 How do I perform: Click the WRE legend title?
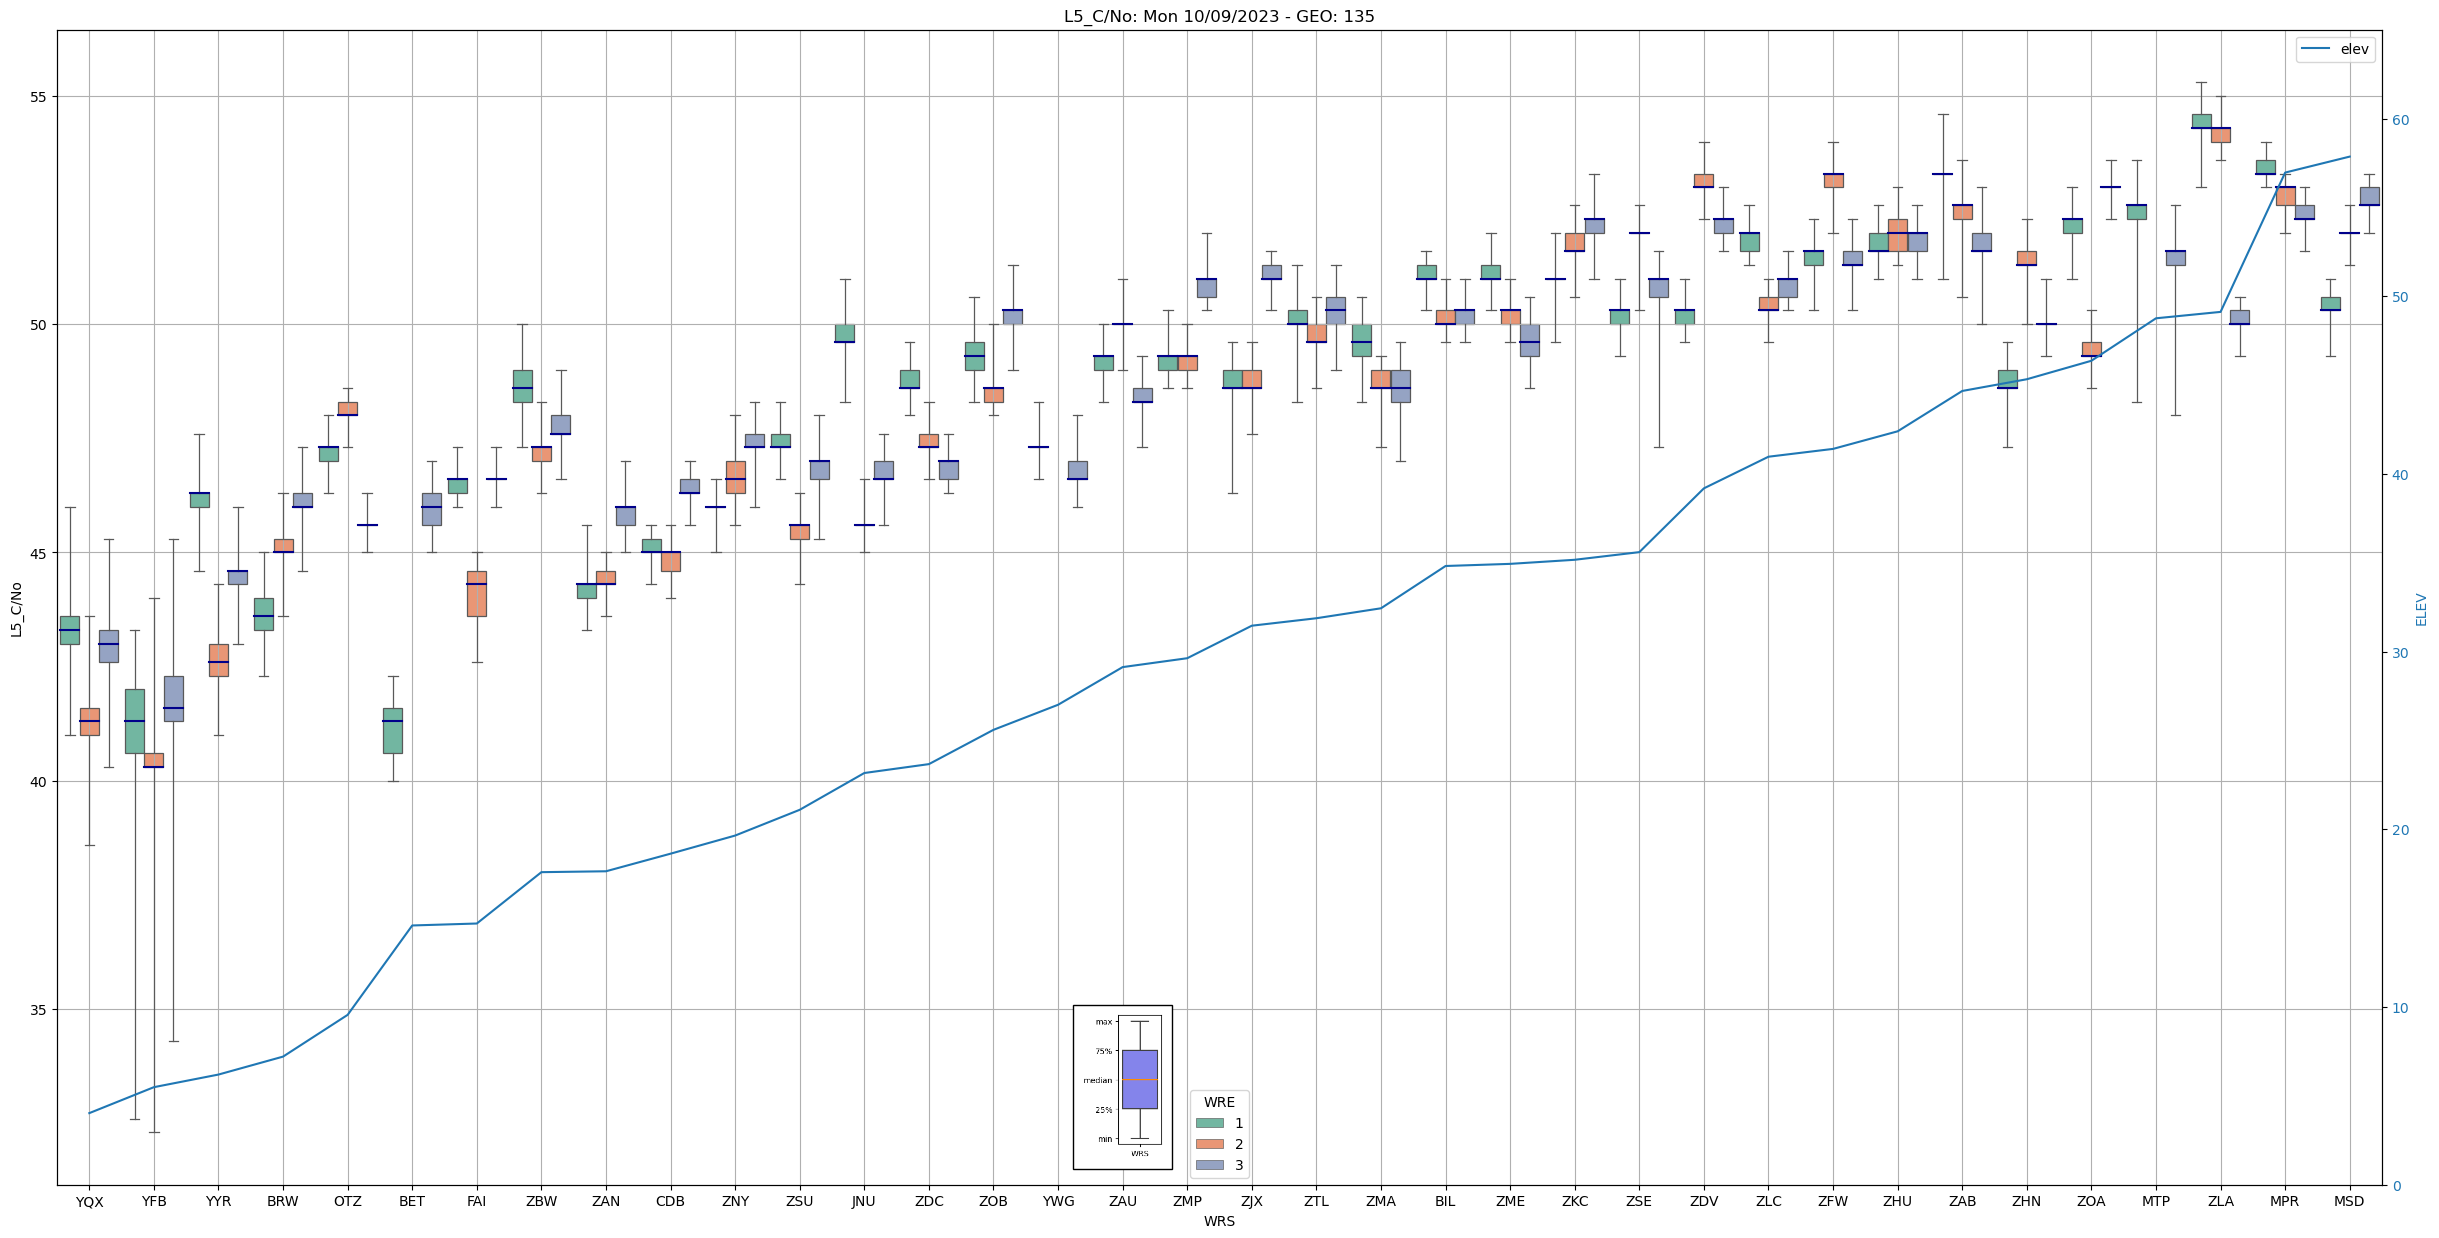(1218, 1102)
